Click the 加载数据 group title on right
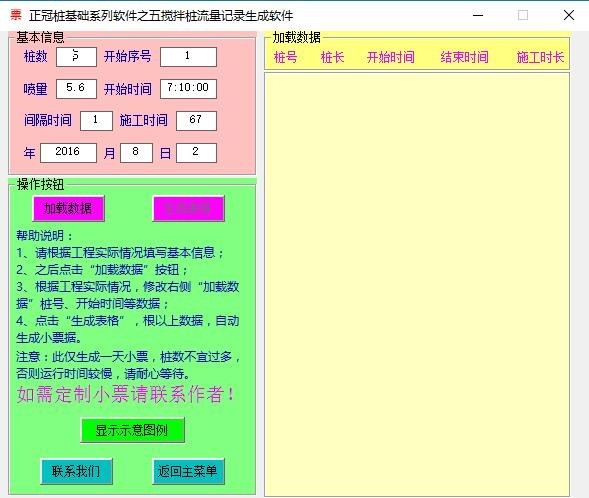Screen dimensions: 589x498 (x=296, y=38)
